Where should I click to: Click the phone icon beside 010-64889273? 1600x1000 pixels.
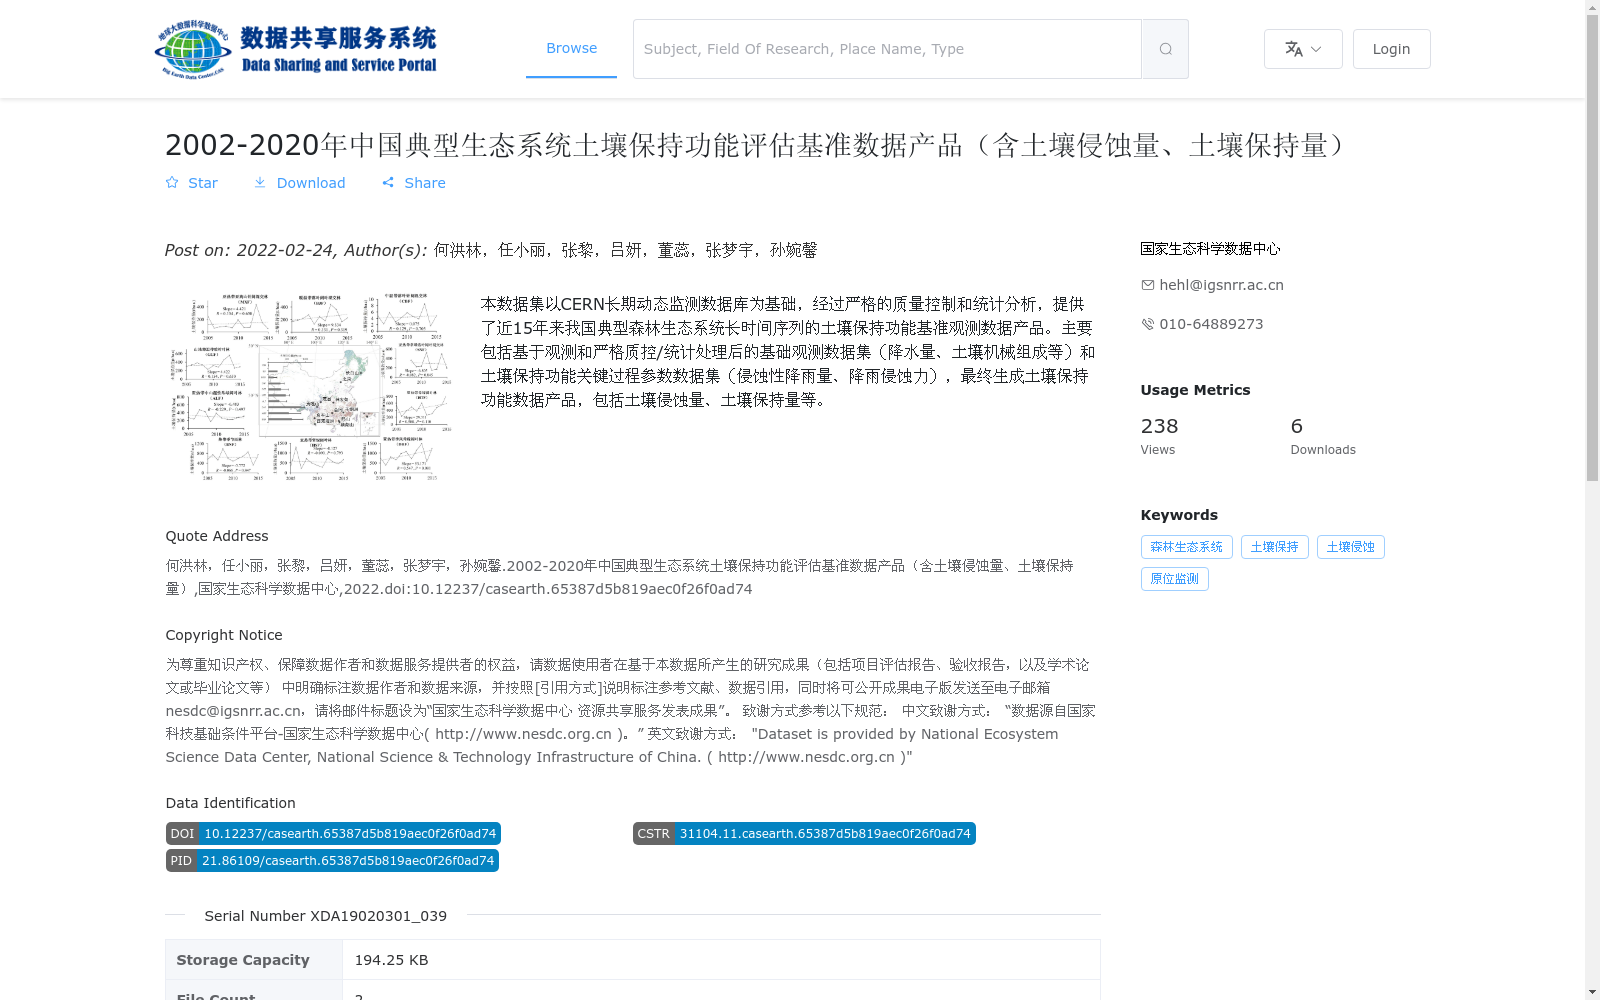(1148, 324)
